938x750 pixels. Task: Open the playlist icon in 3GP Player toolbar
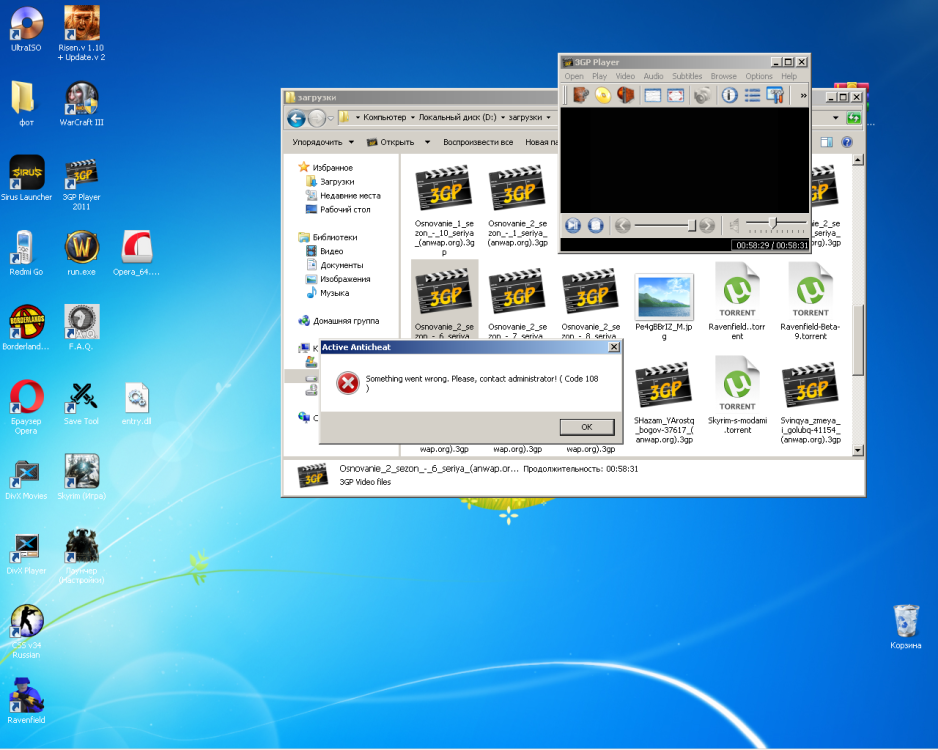click(752, 95)
